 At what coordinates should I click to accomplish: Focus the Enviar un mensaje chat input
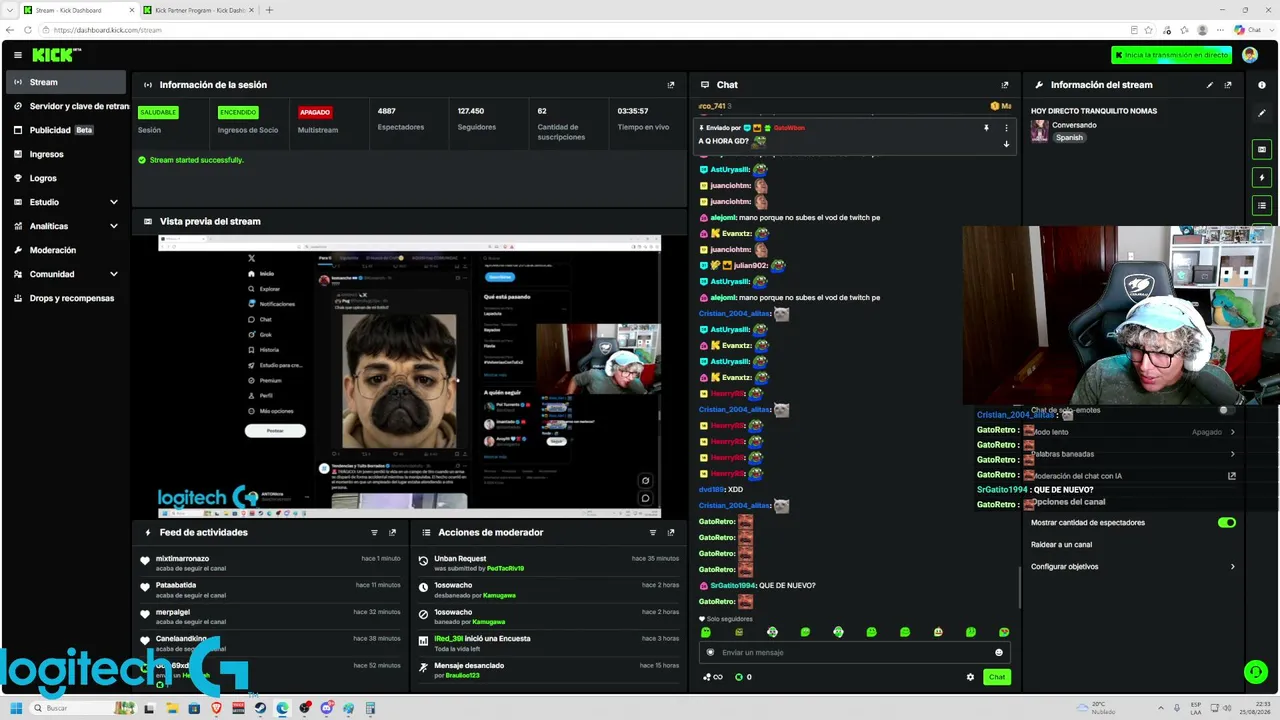855,653
